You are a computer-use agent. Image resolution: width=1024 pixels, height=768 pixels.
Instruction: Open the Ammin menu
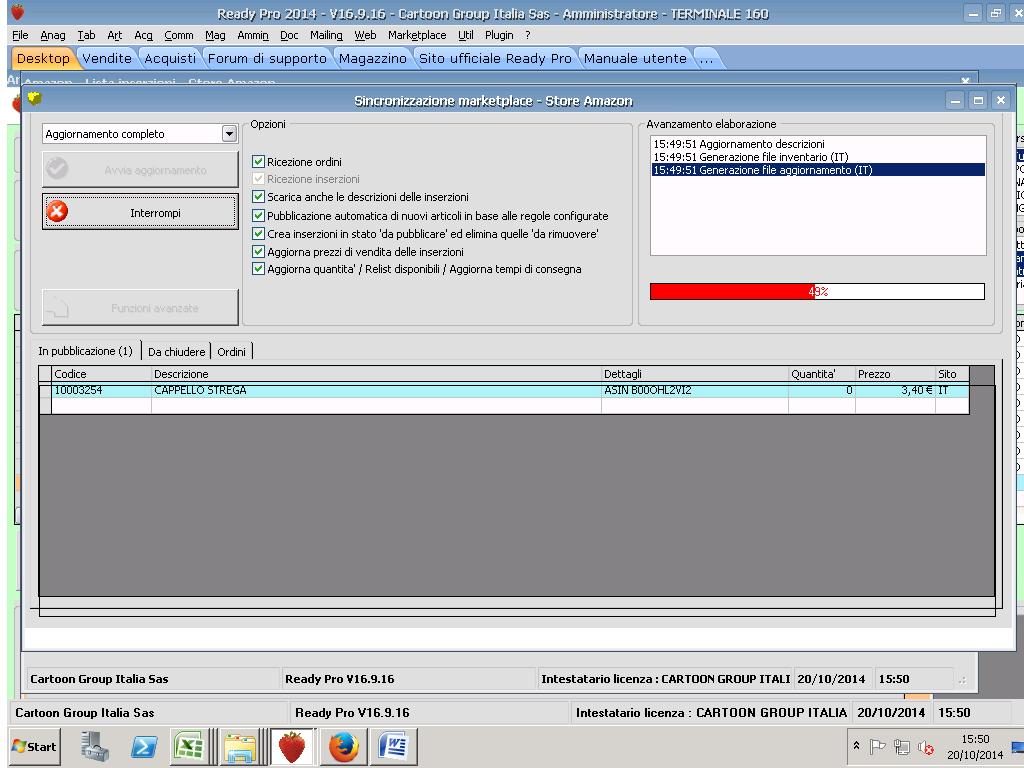253,35
